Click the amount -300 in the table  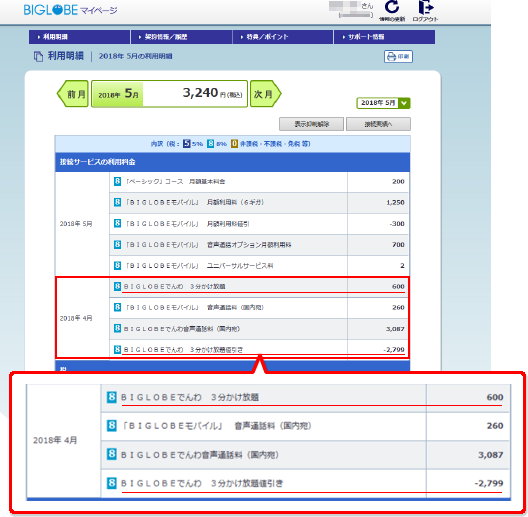pos(397,224)
